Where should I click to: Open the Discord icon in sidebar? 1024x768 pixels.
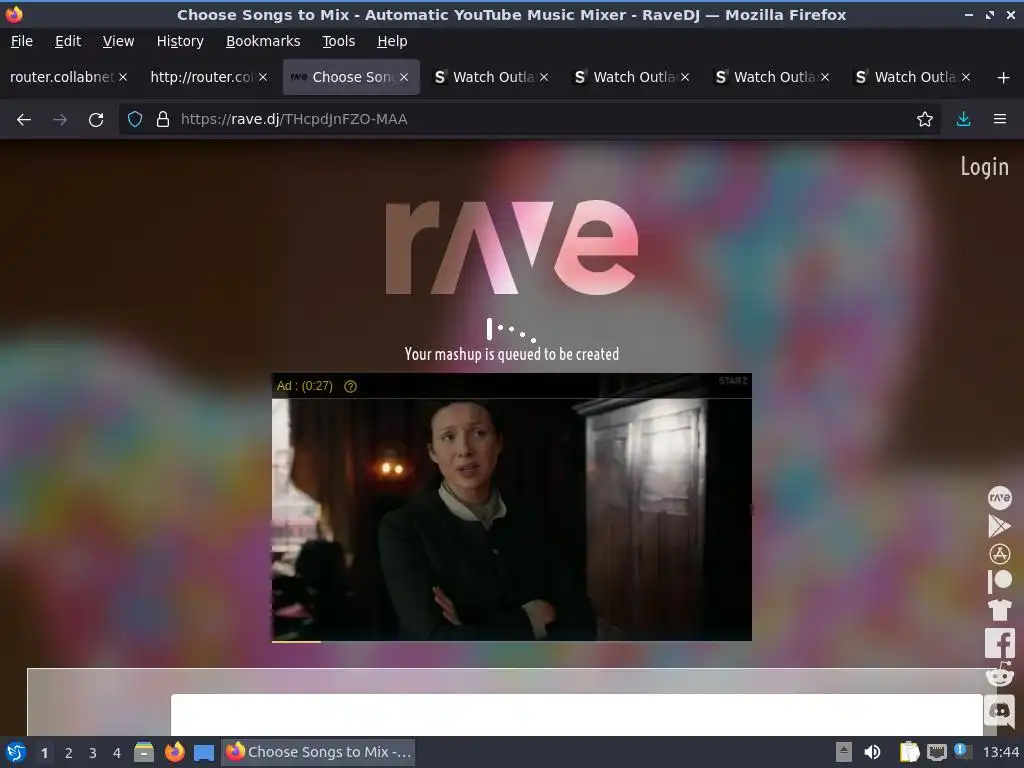pos(999,711)
